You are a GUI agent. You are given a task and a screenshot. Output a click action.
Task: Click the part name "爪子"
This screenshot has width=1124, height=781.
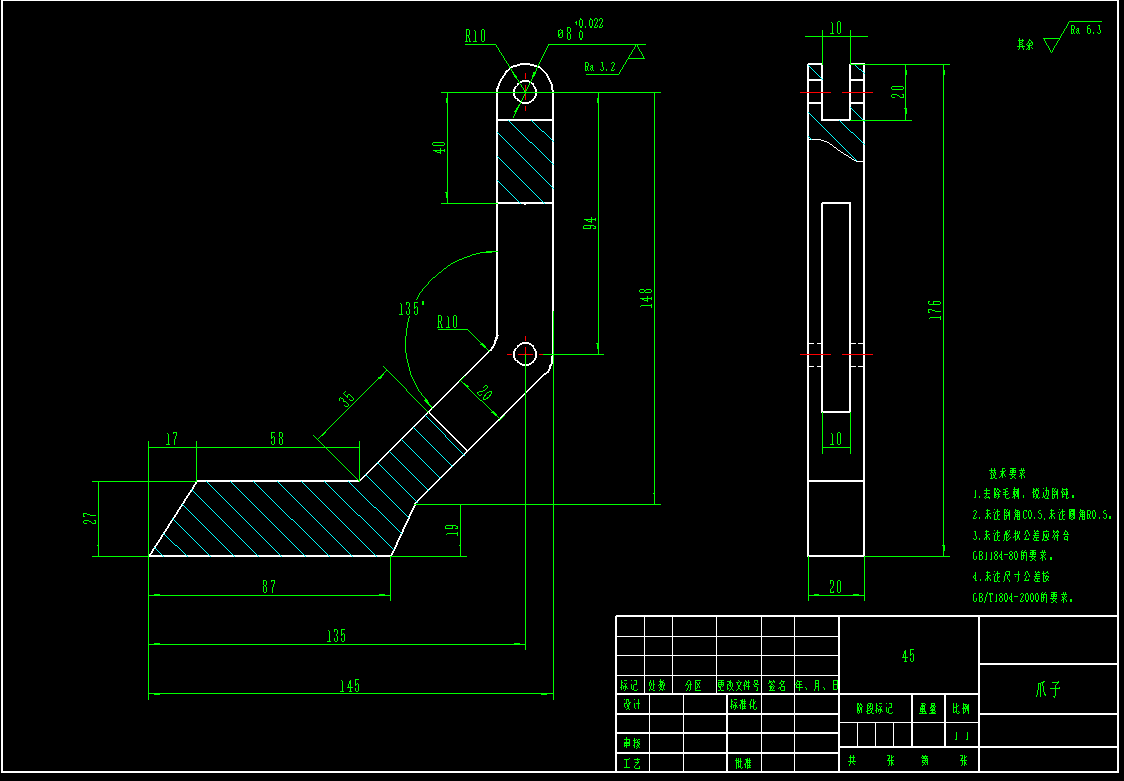(x=1048, y=689)
